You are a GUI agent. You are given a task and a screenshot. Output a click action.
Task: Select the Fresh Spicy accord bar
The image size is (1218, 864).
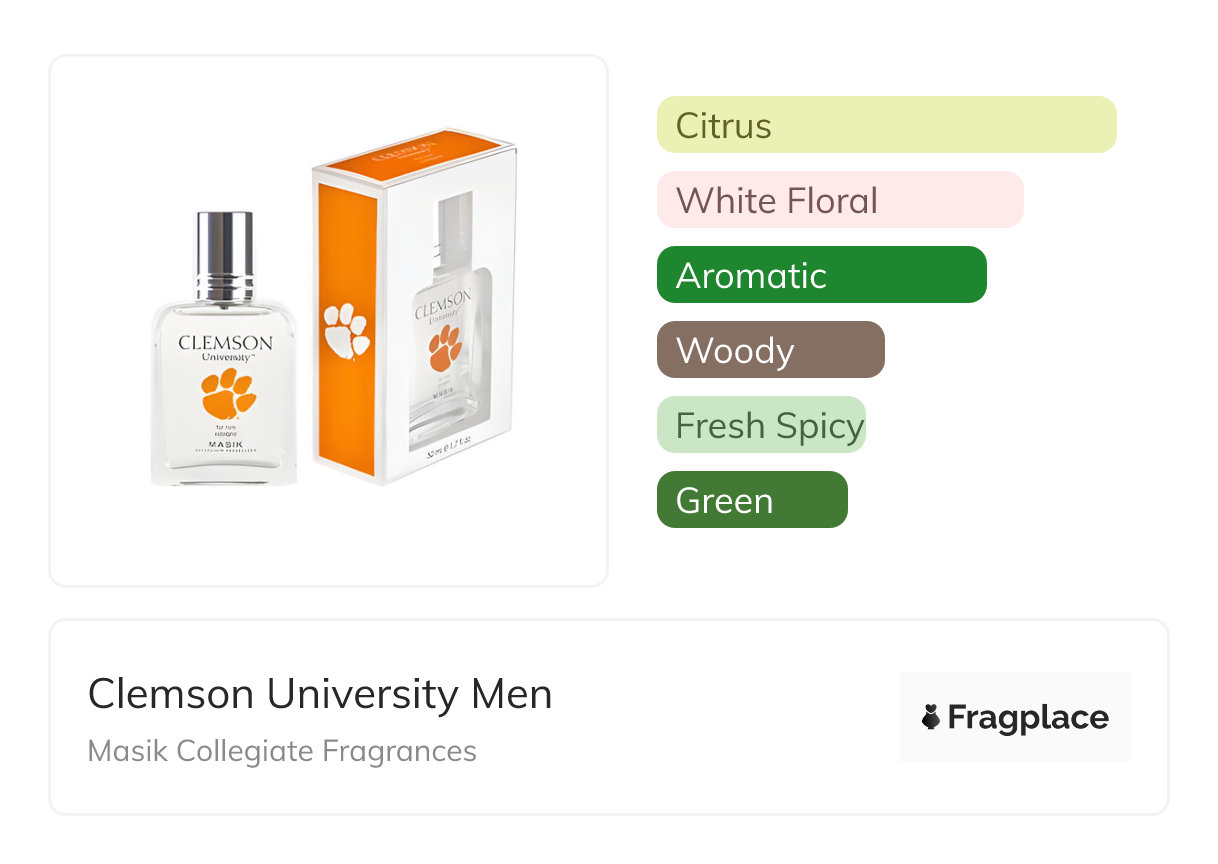pyautogui.click(x=761, y=425)
